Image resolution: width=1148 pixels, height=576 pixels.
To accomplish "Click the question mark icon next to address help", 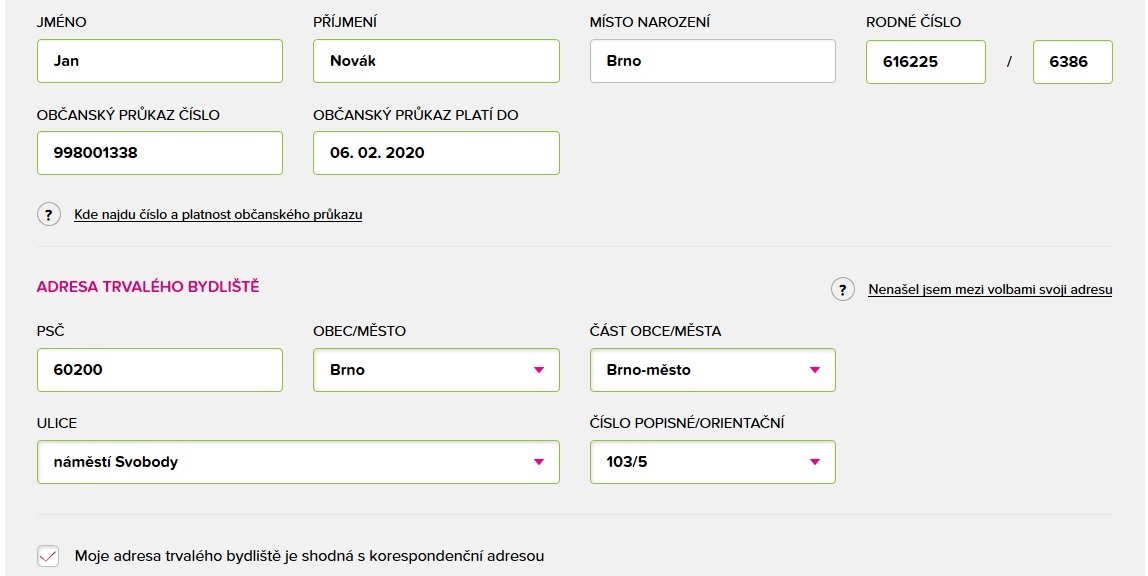I will tap(843, 289).
